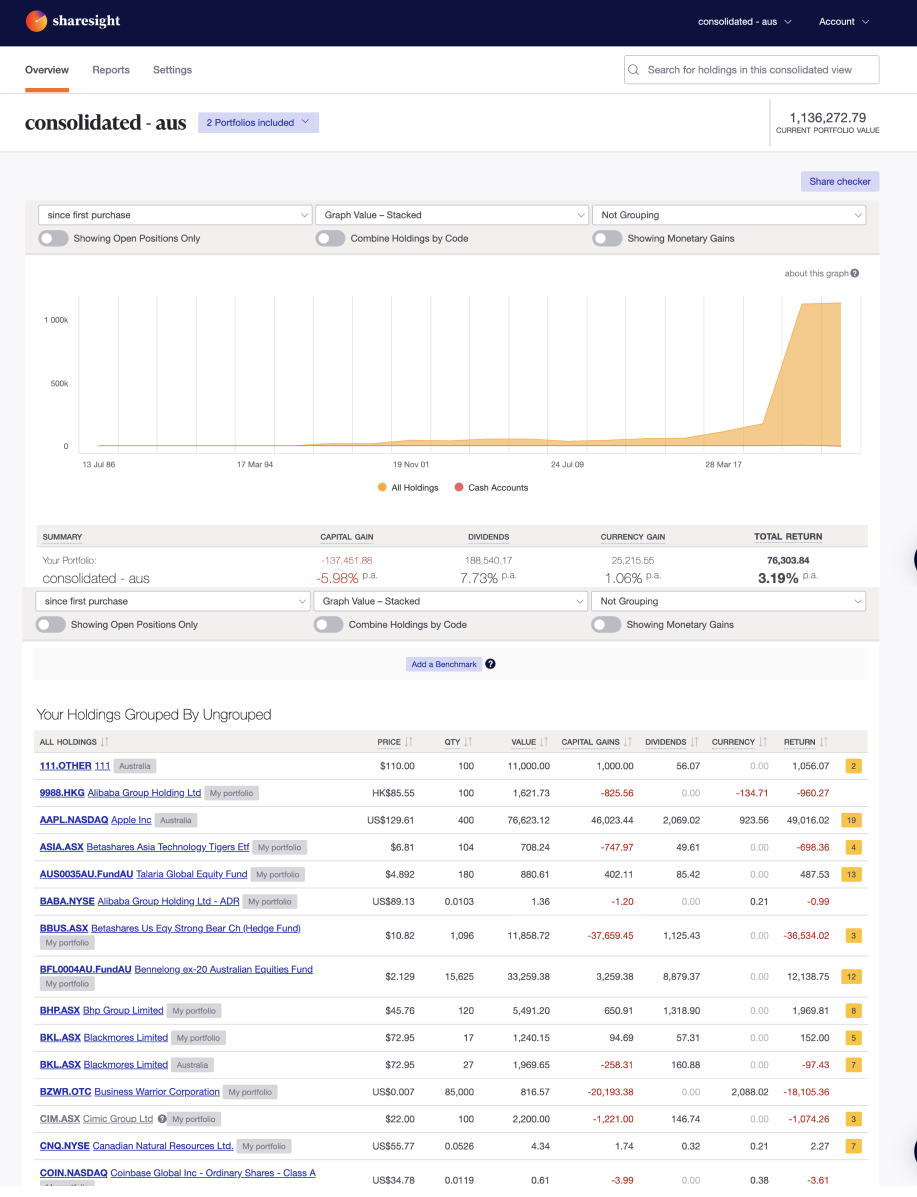
Task: Sort table by Currency column arrows
Action: (x=763, y=742)
